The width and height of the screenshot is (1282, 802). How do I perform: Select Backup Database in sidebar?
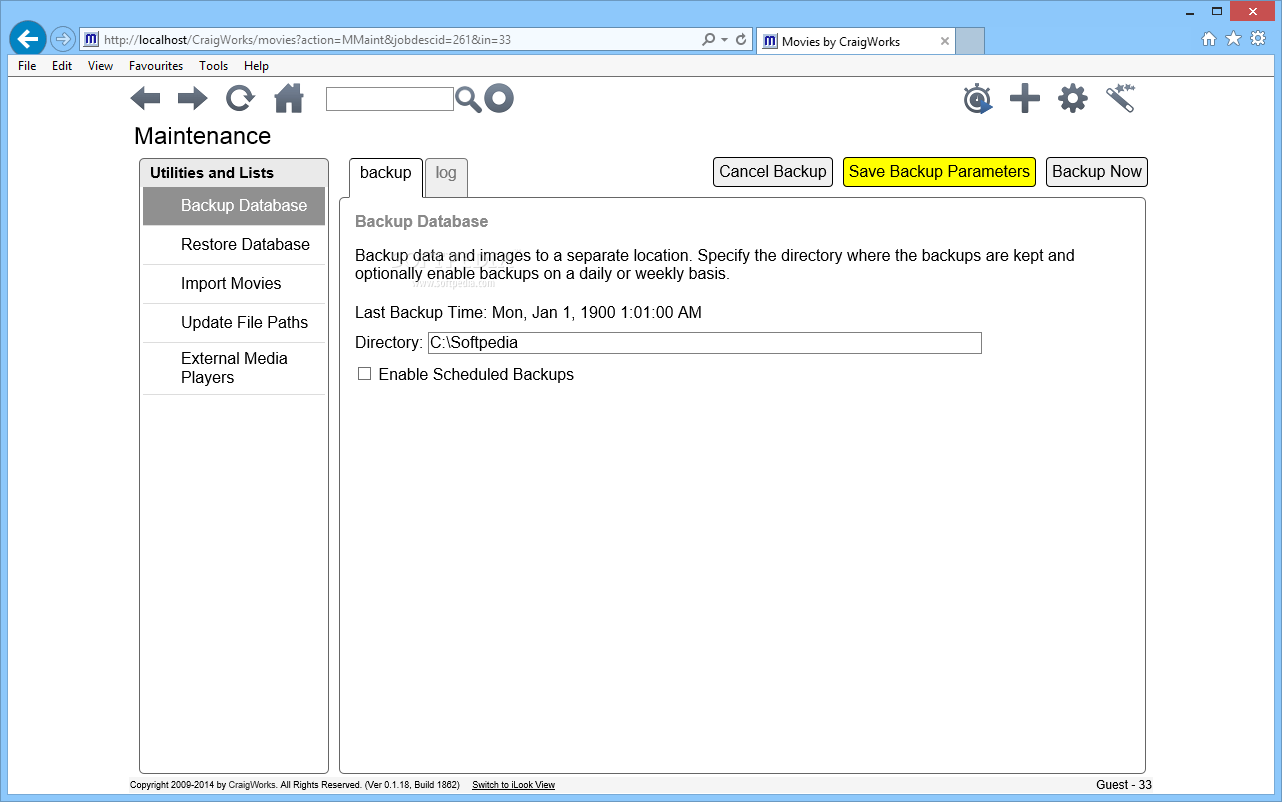point(234,206)
